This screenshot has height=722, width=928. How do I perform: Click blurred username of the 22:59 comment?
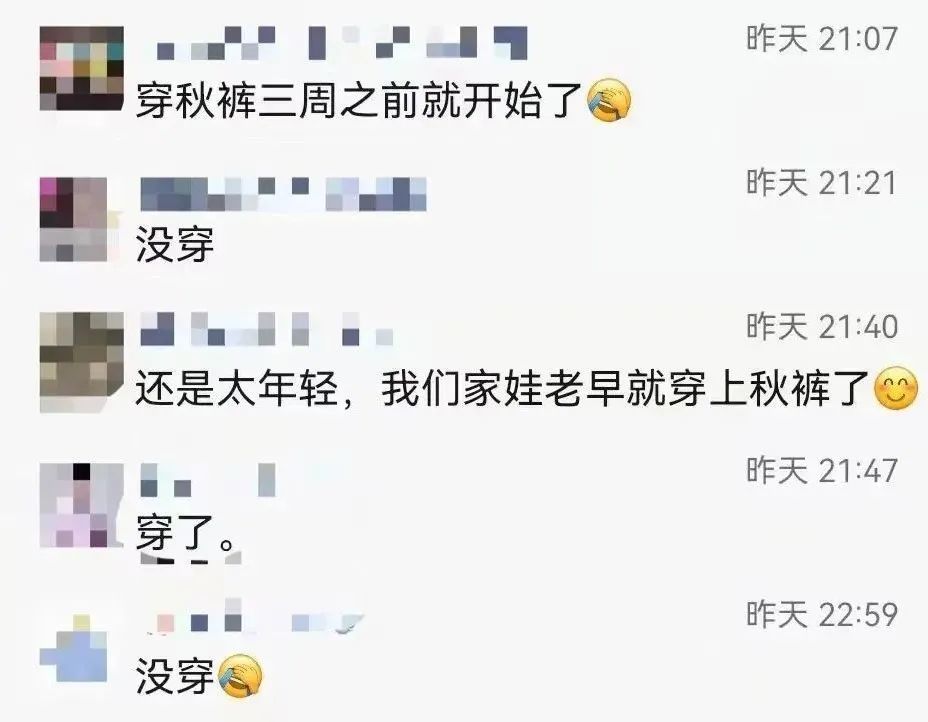[x=254, y=623]
